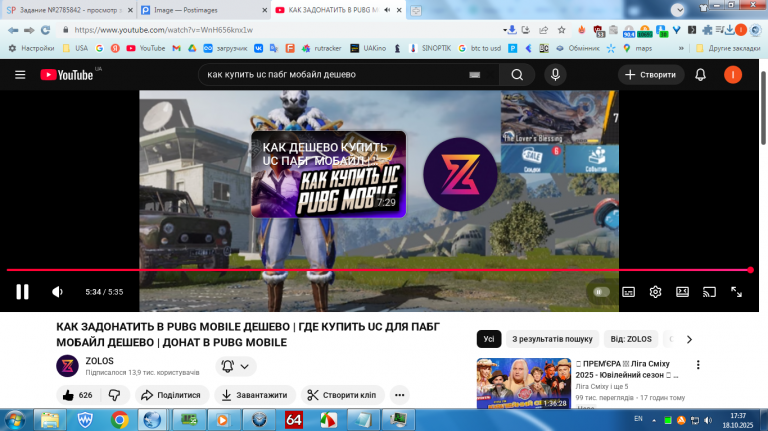Click Створити кліп button
This screenshot has width=768, height=431.
tap(342, 395)
